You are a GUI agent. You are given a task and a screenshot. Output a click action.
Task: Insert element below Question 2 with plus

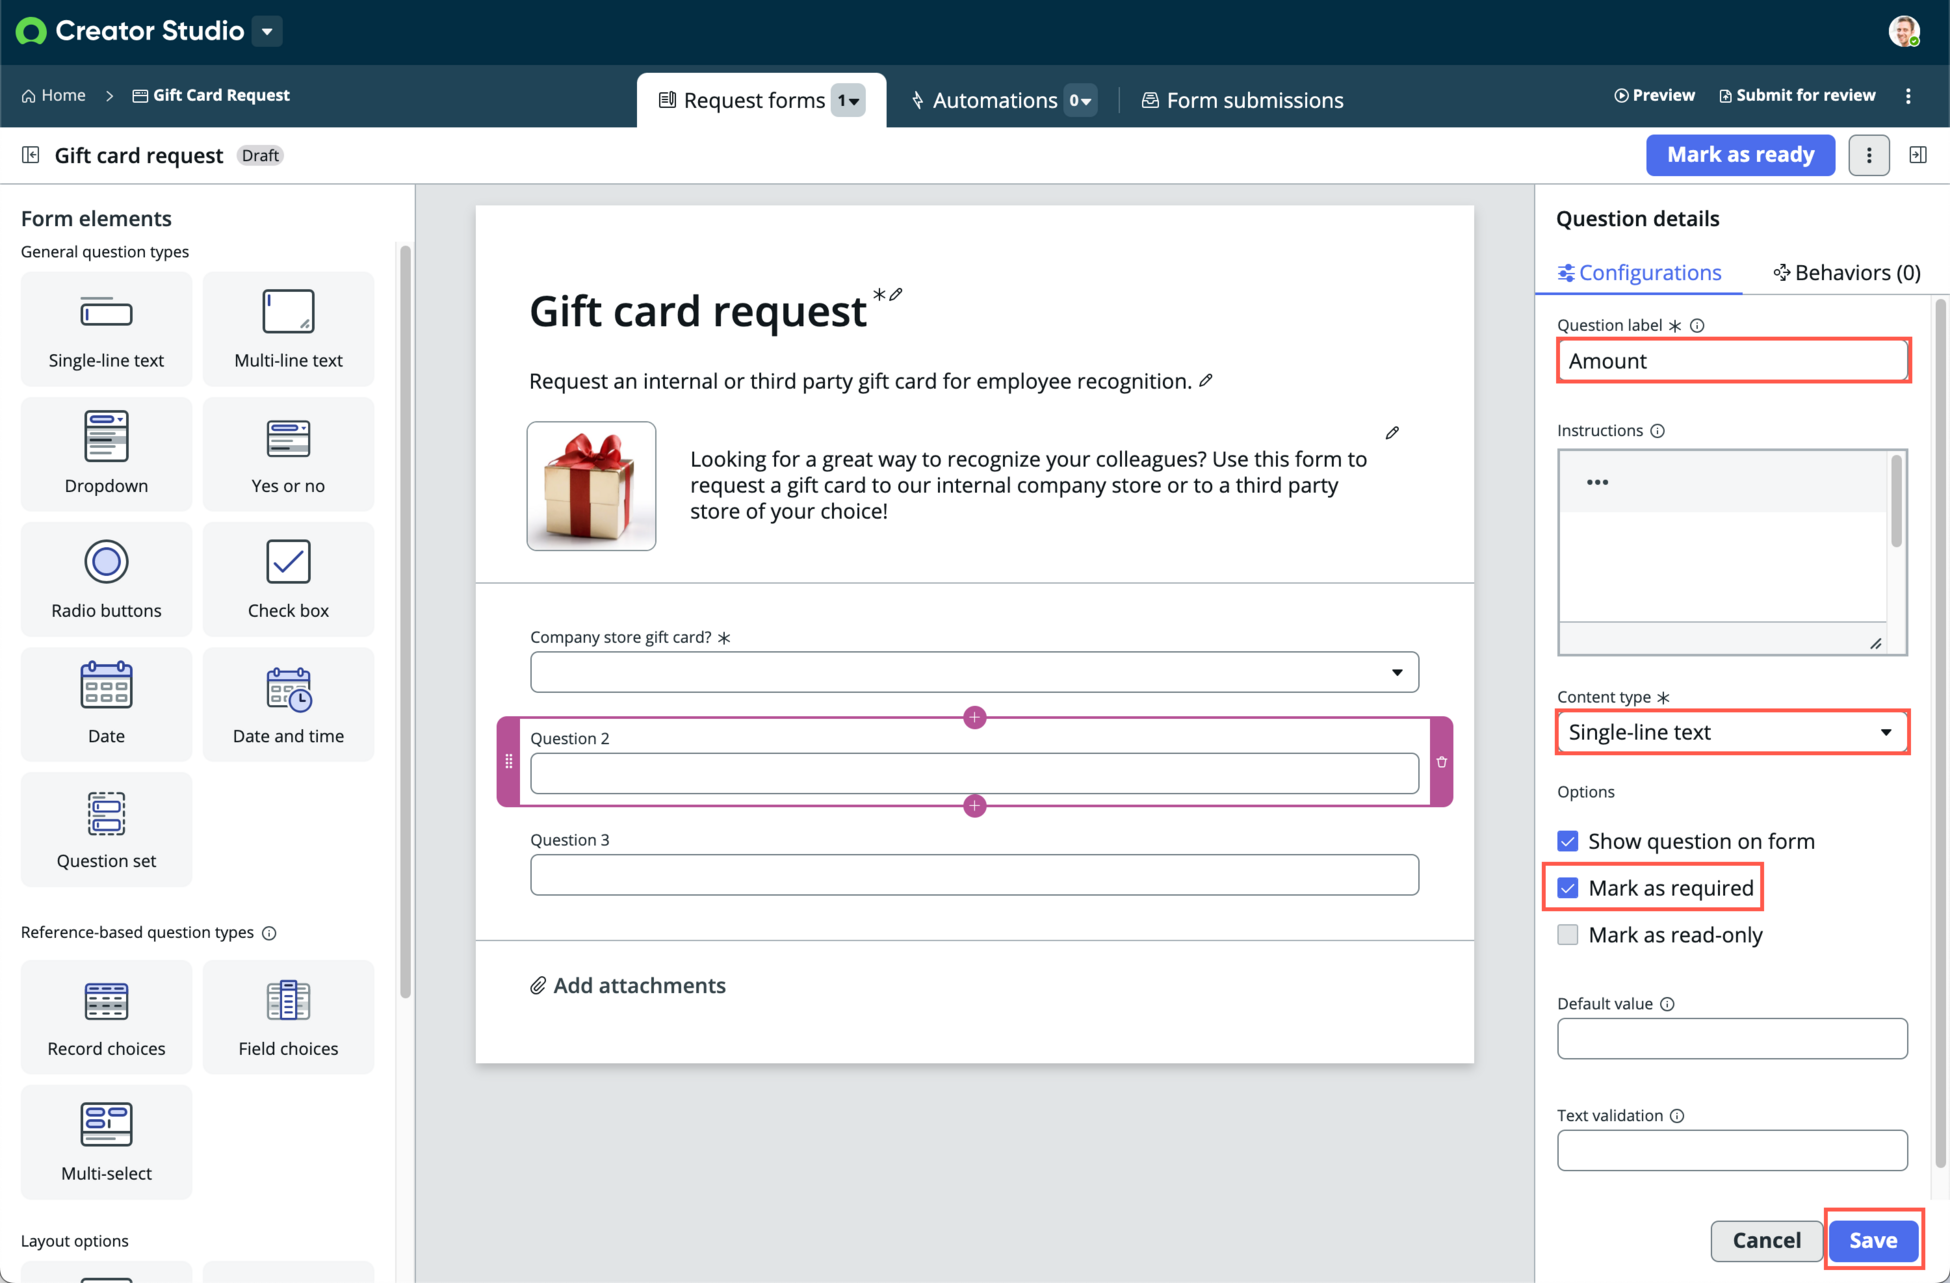click(x=975, y=806)
